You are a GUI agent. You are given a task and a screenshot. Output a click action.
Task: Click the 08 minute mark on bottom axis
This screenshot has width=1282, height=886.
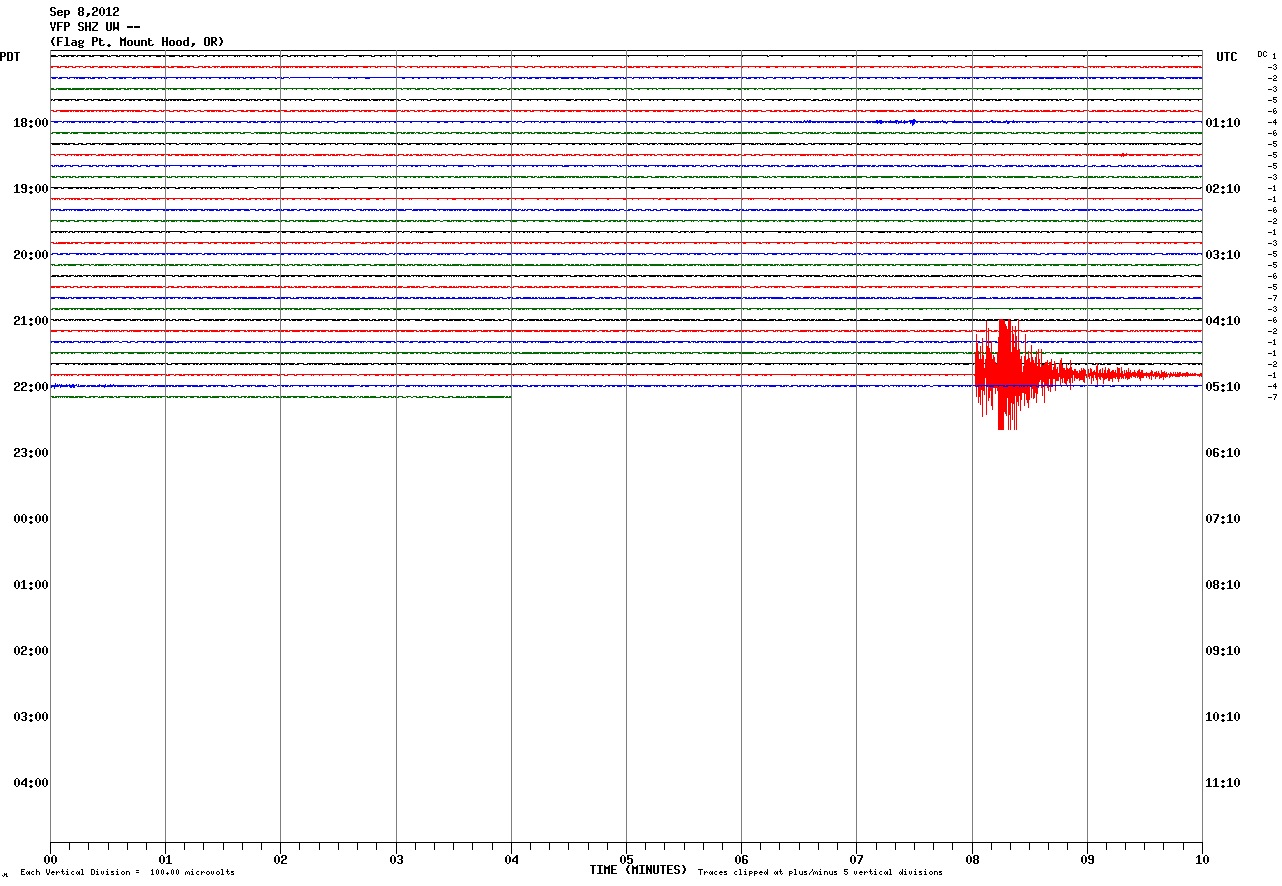972,859
